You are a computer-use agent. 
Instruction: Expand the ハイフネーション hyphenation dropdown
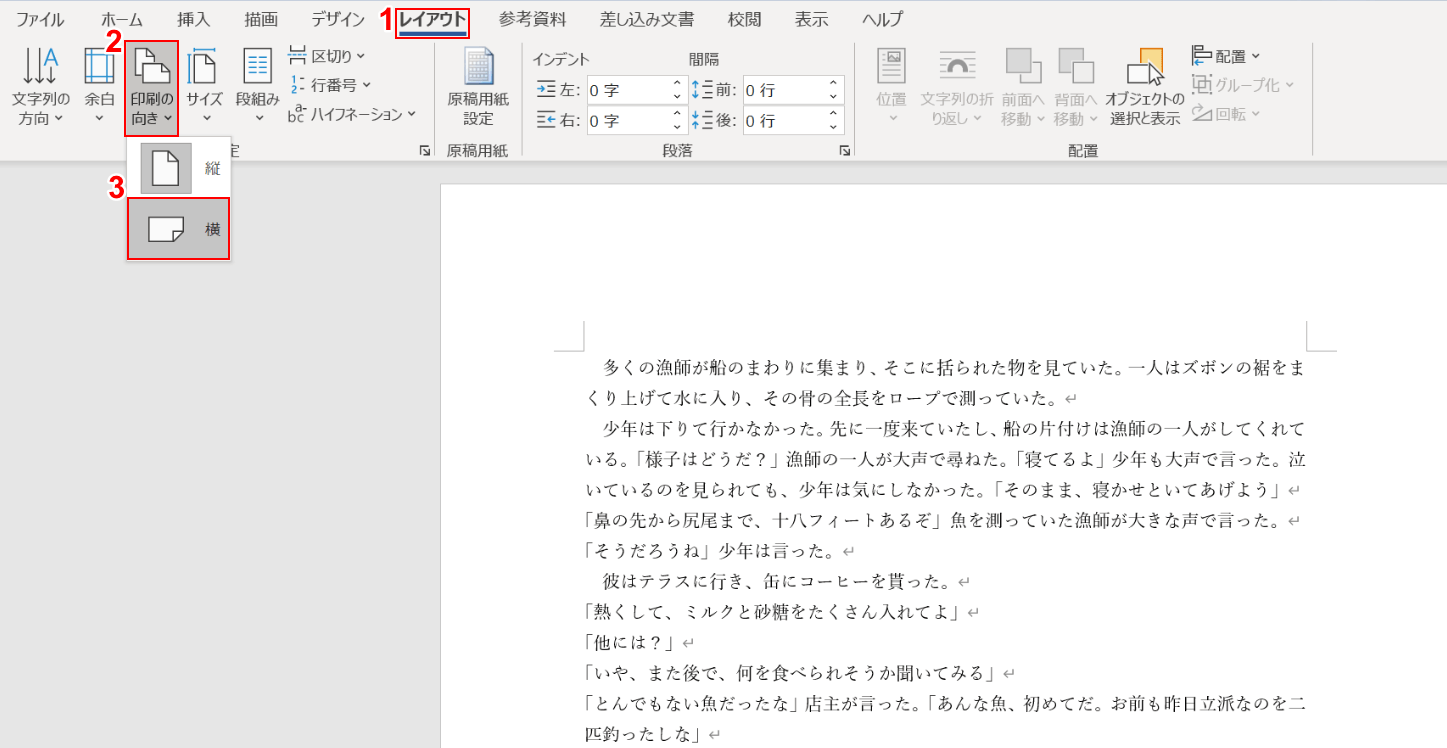coord(352,114)
